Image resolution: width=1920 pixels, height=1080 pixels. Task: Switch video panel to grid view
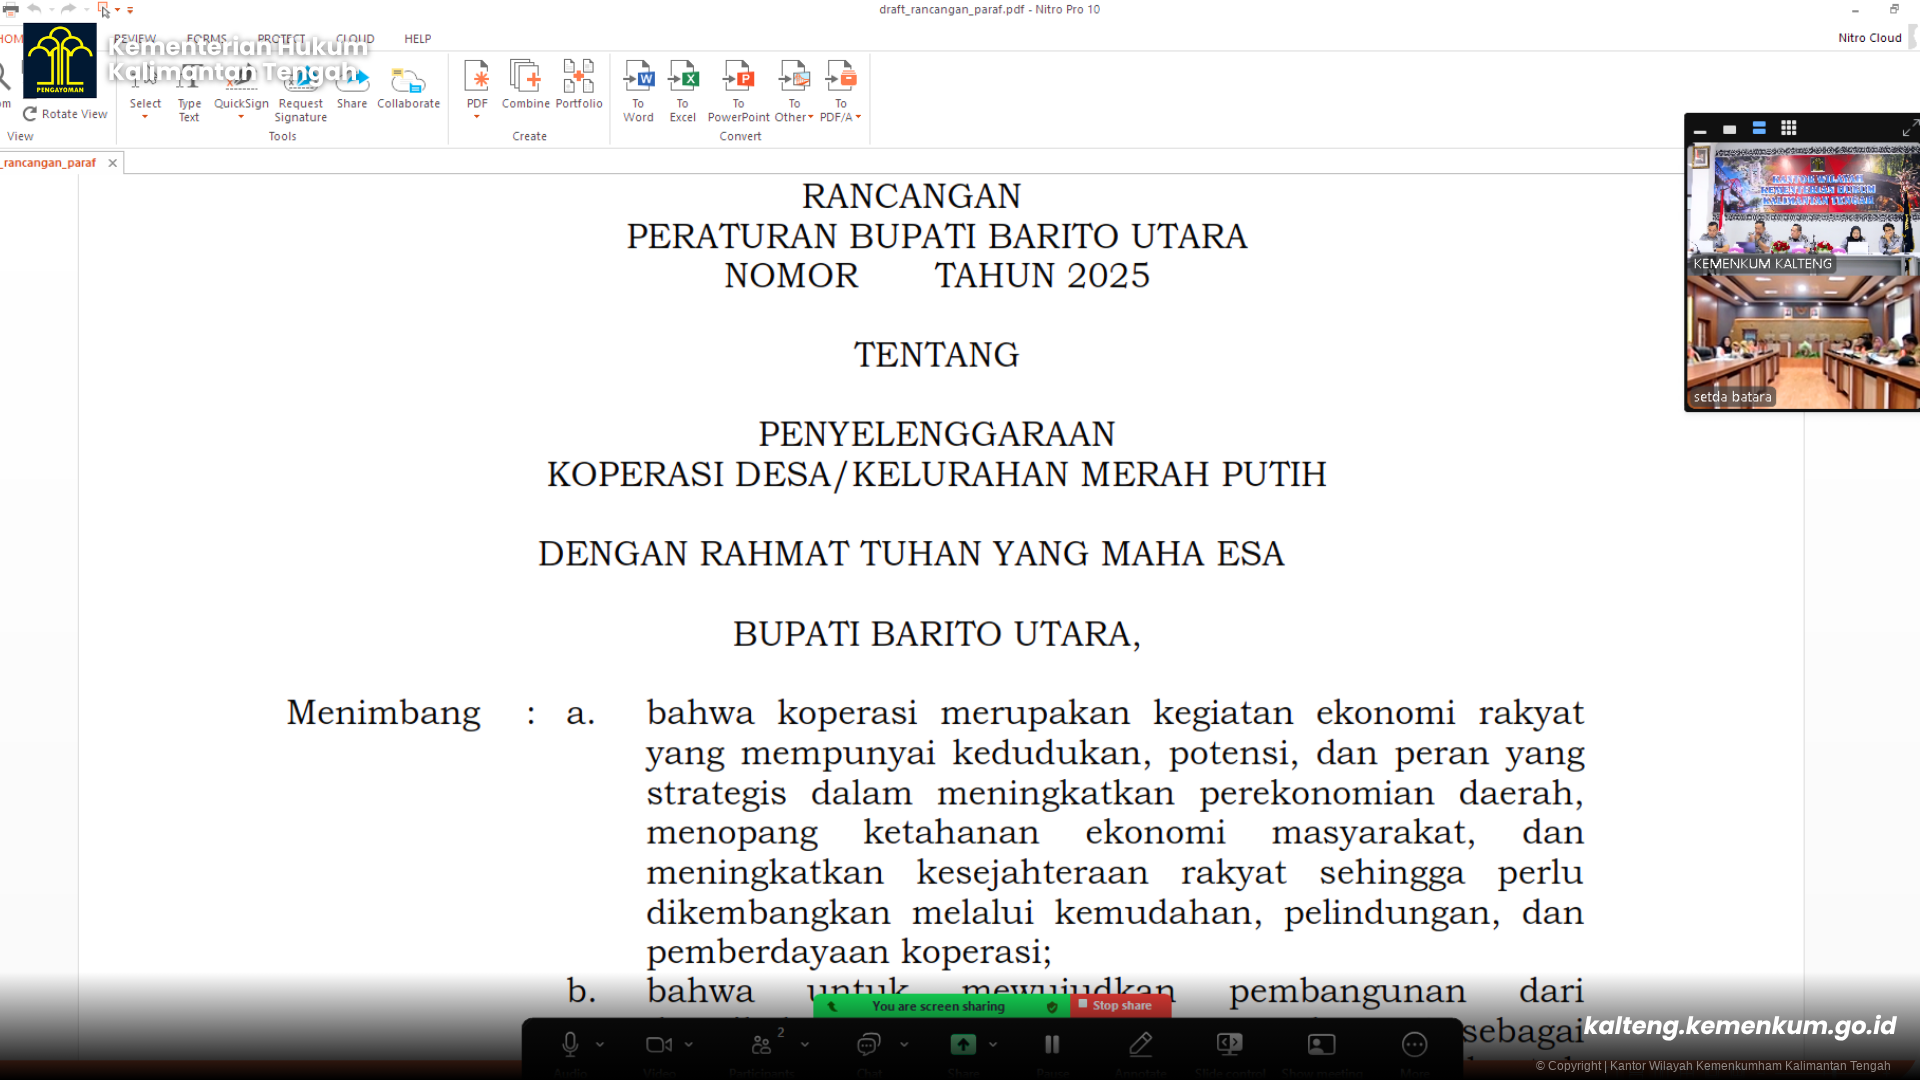[x=1789, y=128]
